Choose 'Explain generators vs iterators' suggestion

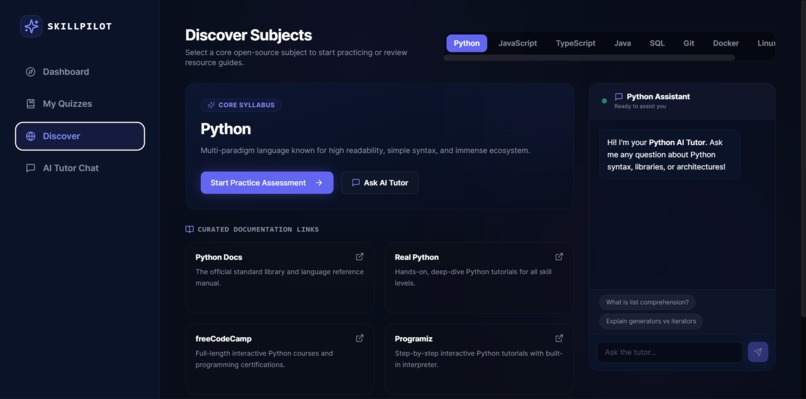pos(651,321)
